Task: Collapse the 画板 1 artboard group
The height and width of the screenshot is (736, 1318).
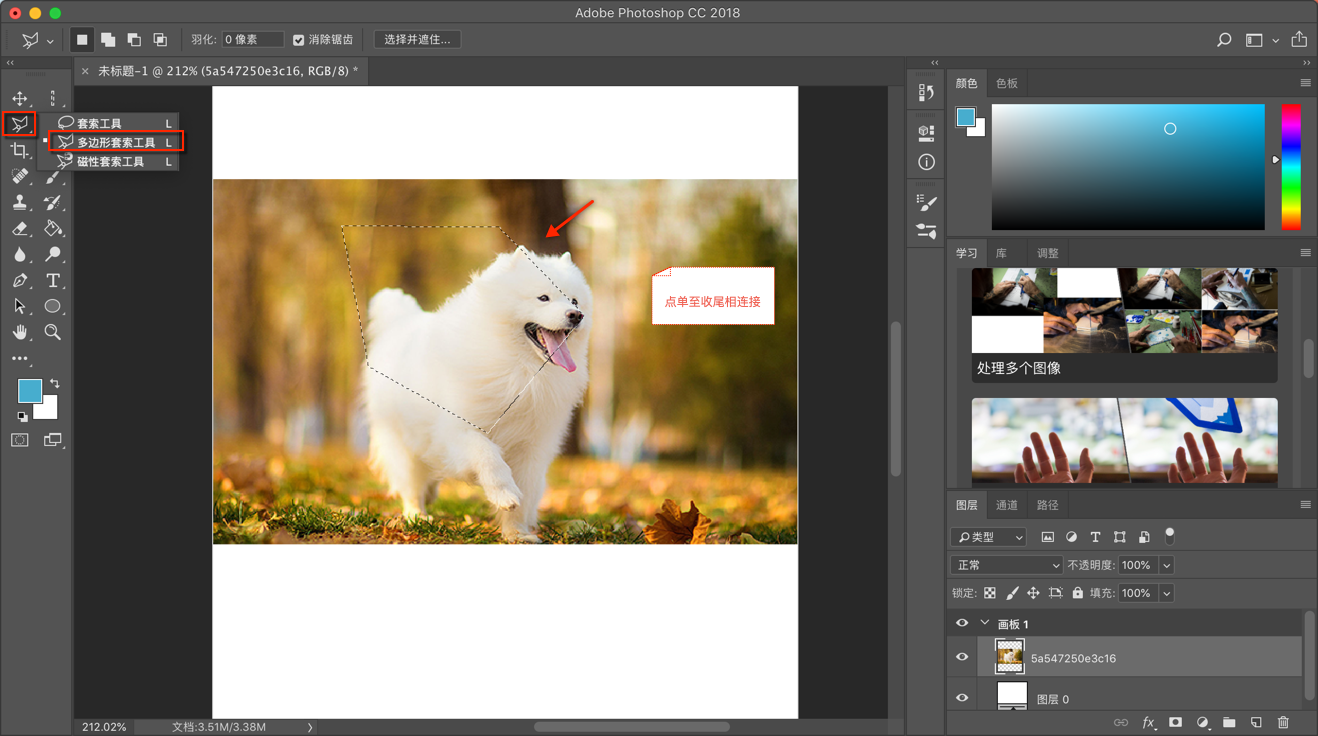Action: [x=985, y=623]
